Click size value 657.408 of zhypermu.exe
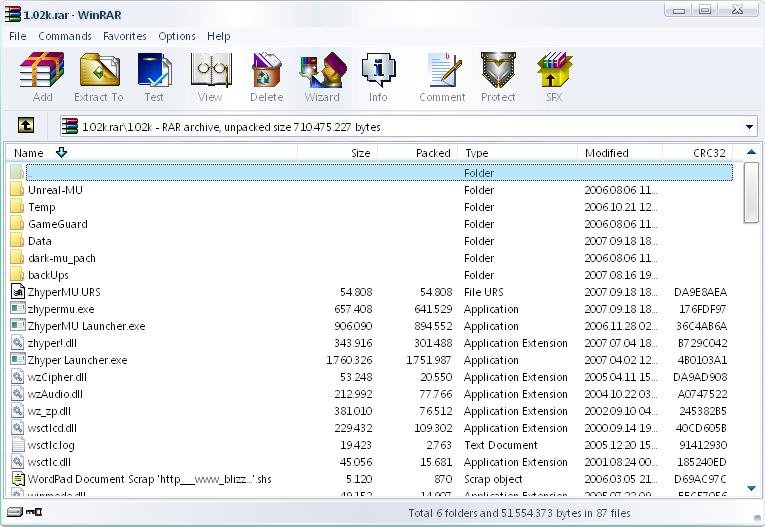Image resolution: width=765 pixels, height=527 pixels. click(x=353, y=309)
